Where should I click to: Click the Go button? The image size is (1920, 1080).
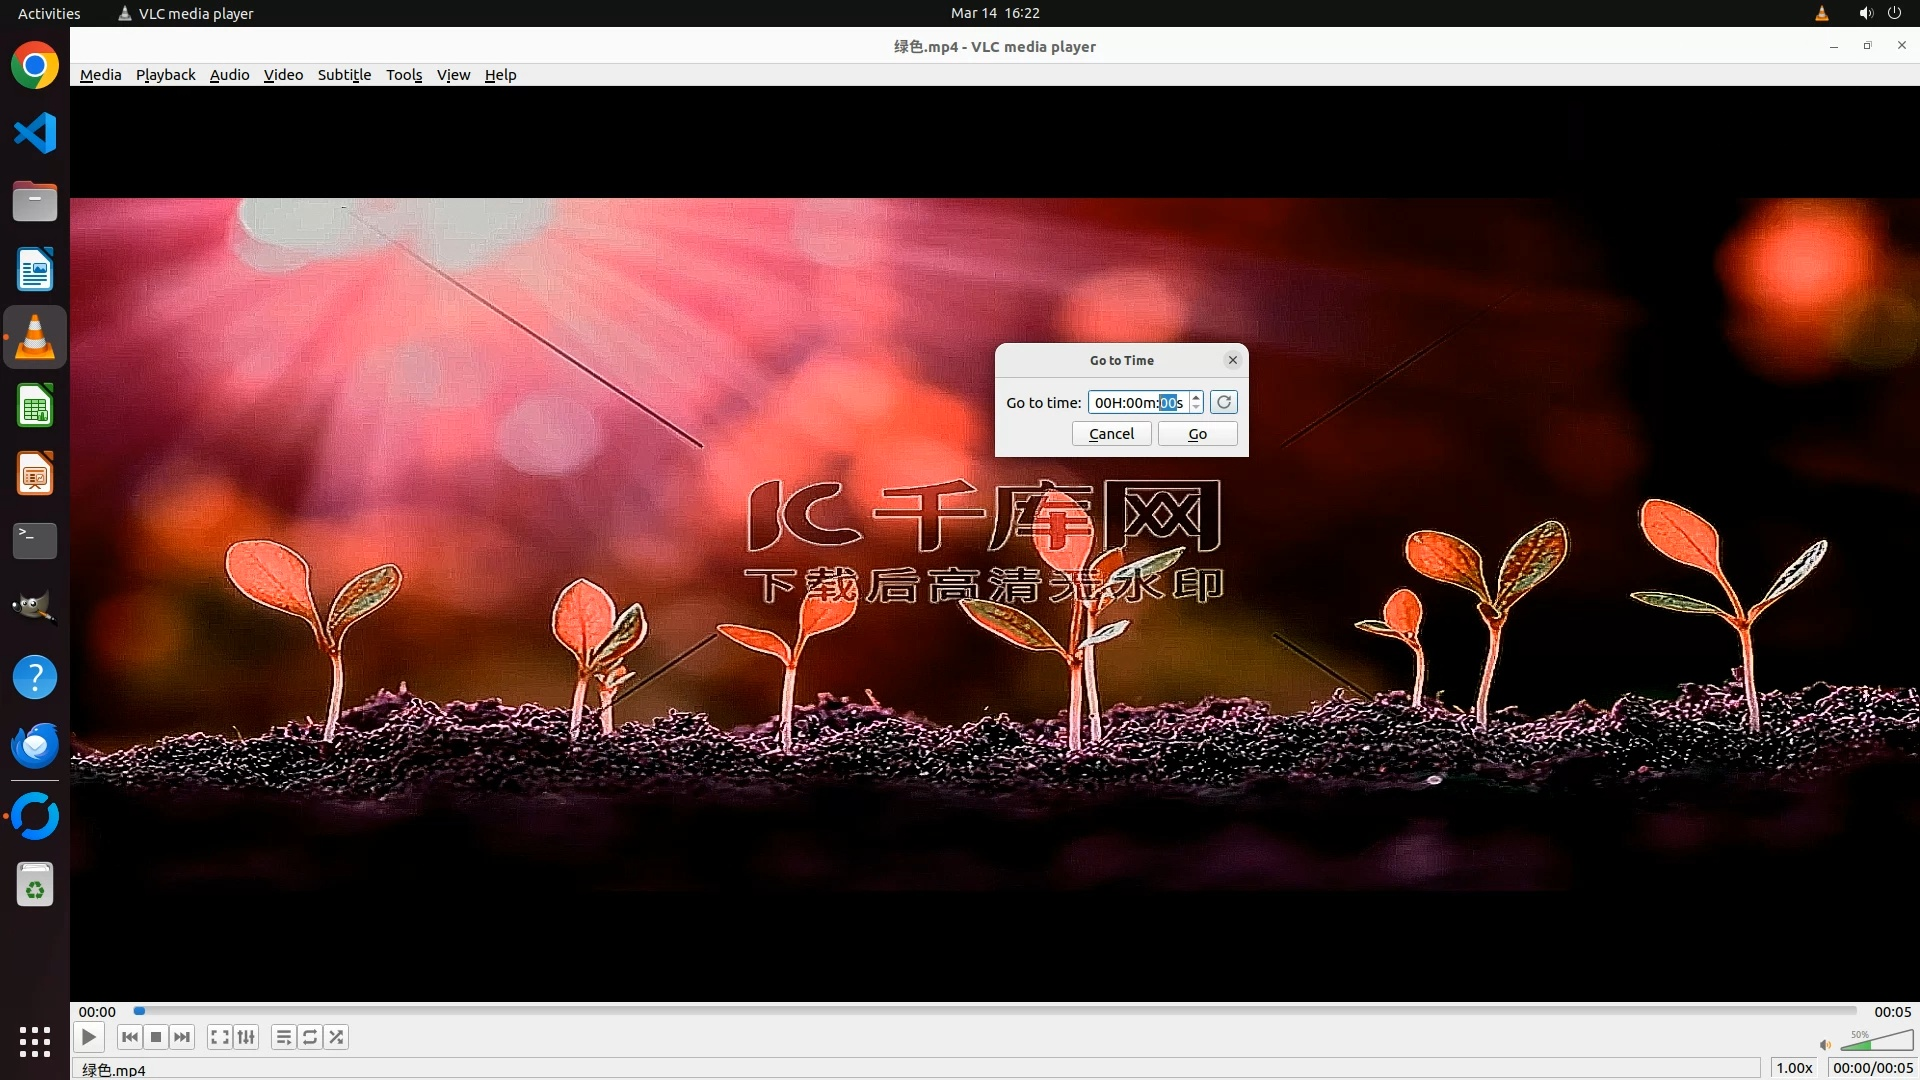pyautogui.click(x=1197, y=434)
